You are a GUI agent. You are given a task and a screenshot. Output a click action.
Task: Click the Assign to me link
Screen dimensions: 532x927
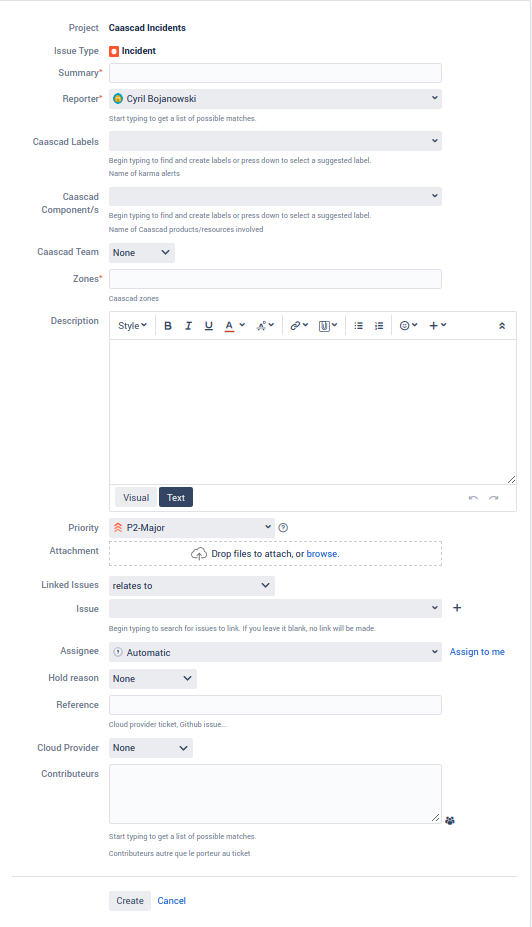point(477,652)
